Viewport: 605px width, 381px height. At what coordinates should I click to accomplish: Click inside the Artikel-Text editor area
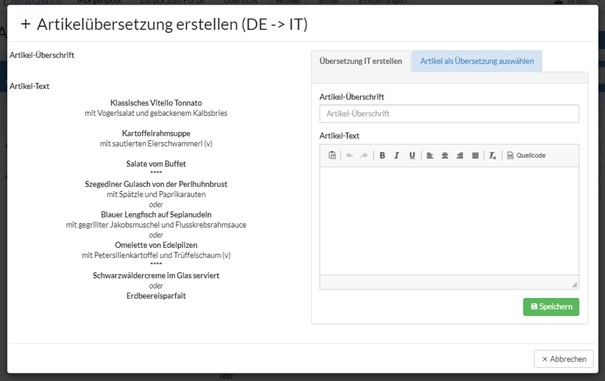click(449, 221)
